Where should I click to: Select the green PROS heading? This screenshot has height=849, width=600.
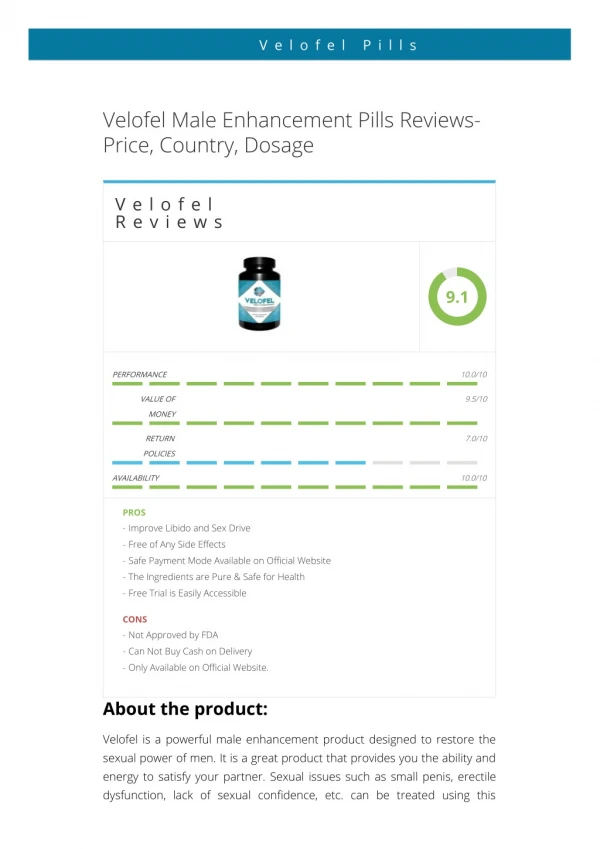[134, 512]
